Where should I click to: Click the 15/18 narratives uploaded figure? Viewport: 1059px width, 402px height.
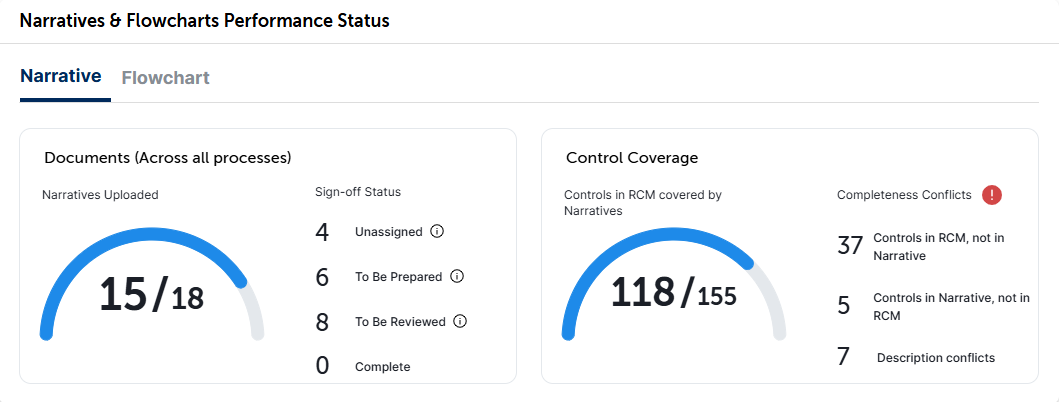click(x=151, y=295)
